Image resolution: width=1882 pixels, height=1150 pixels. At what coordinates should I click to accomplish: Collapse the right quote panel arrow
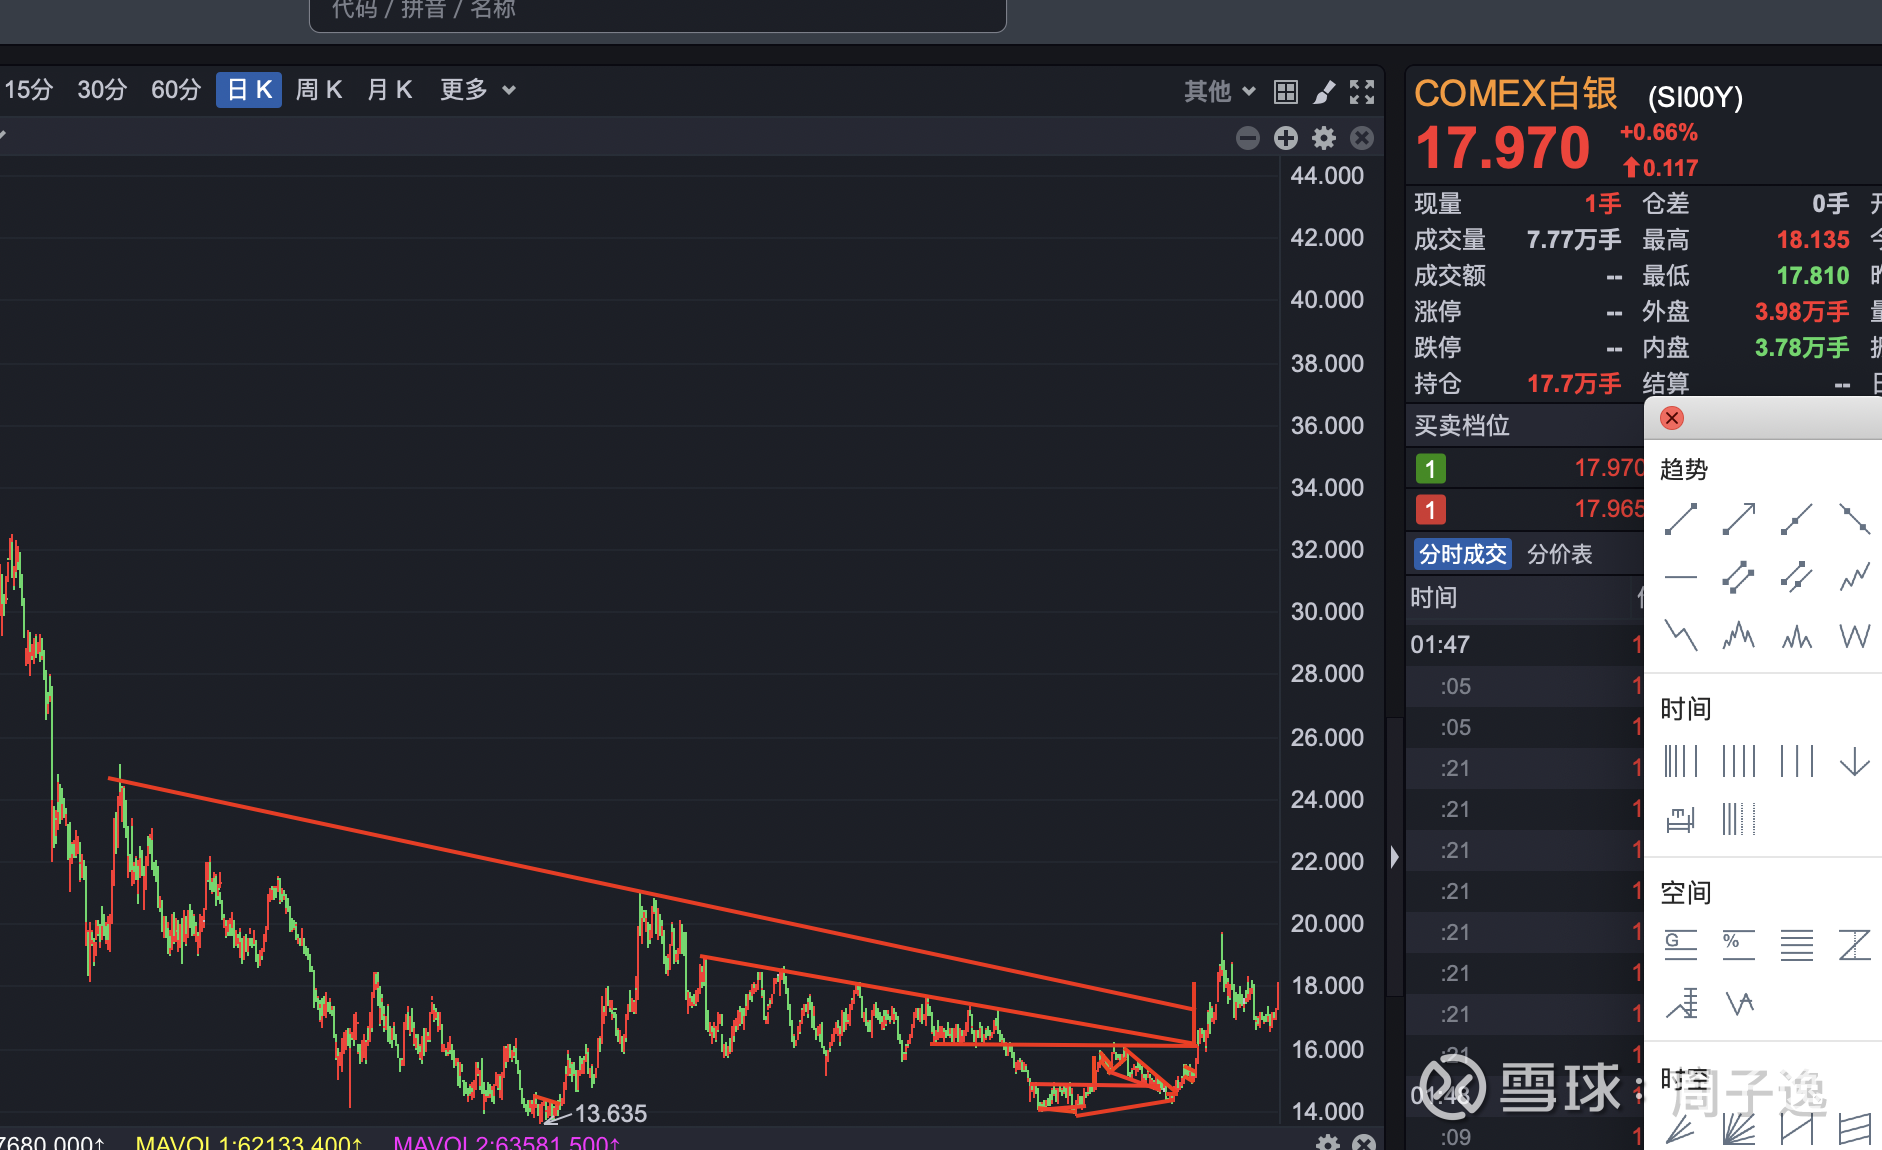coord(1395,857)
